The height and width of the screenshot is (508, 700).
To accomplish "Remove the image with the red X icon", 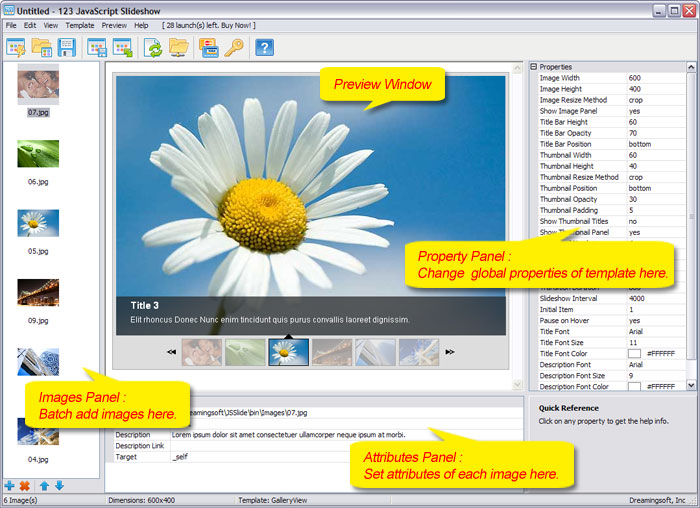I will coord(24,486).
